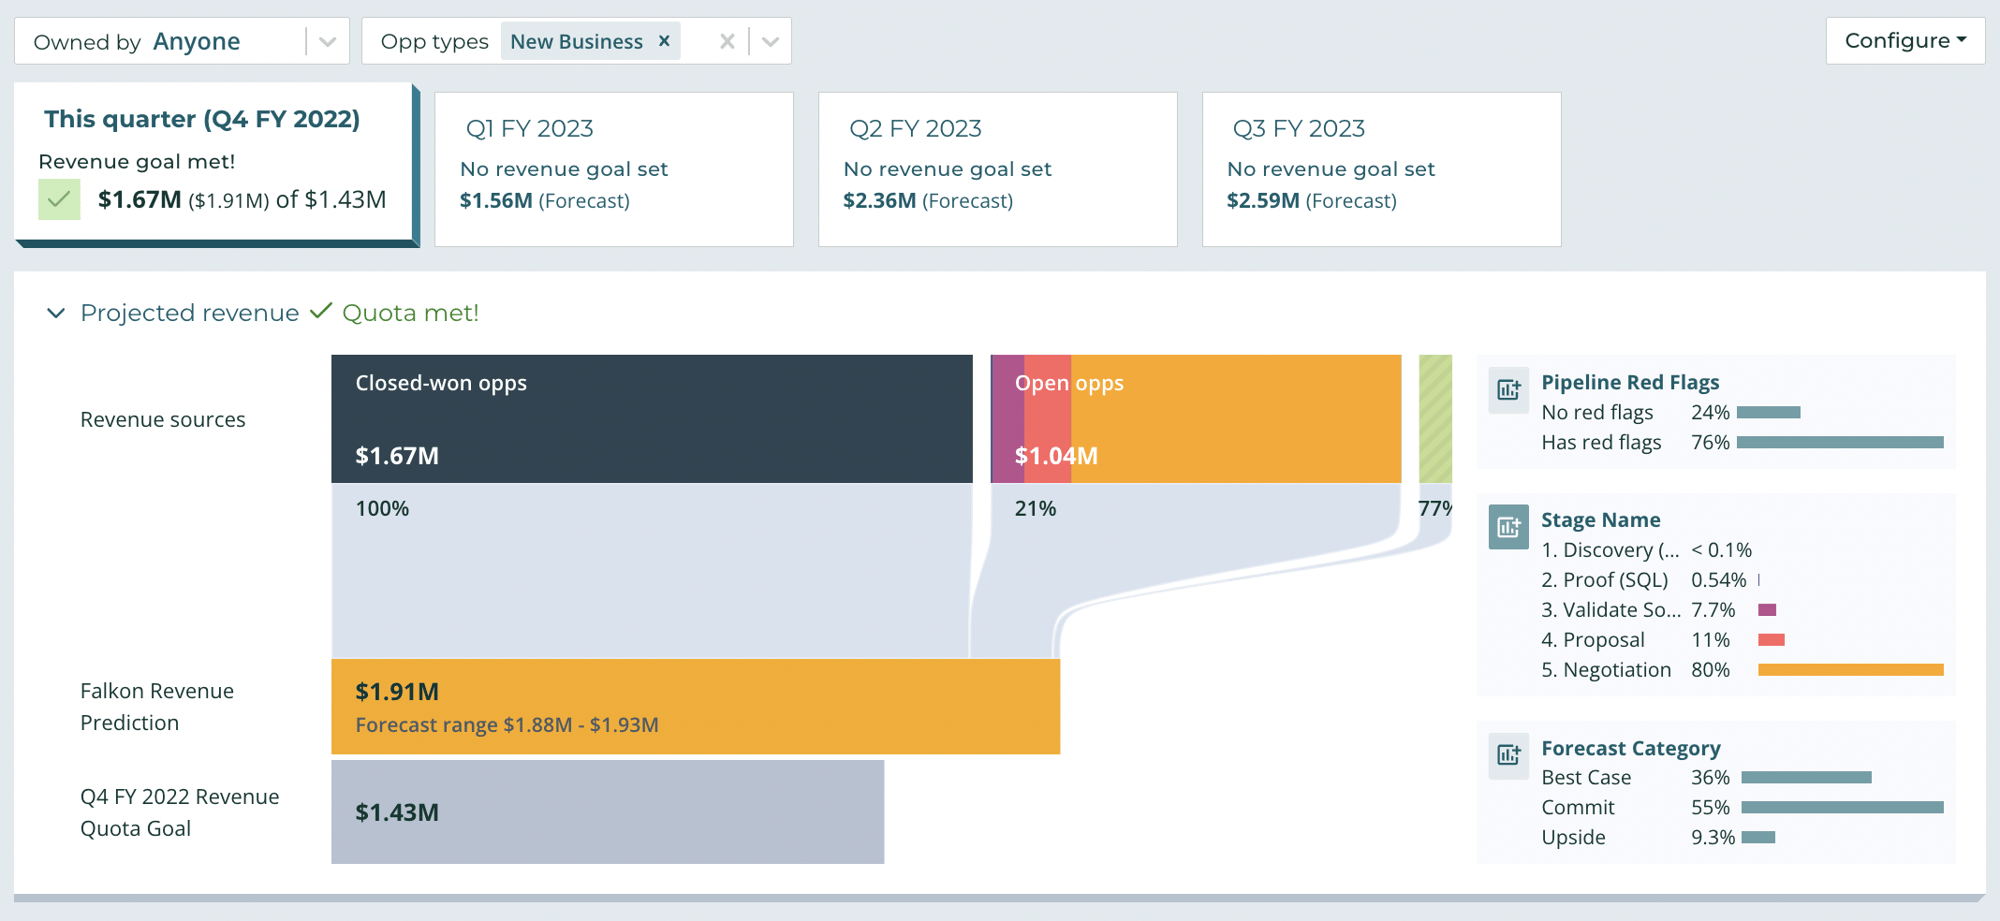Viewport: 2000px width, 921px height.
Task: Click the green revenue goal met checkmark
Action: (59, 199)
